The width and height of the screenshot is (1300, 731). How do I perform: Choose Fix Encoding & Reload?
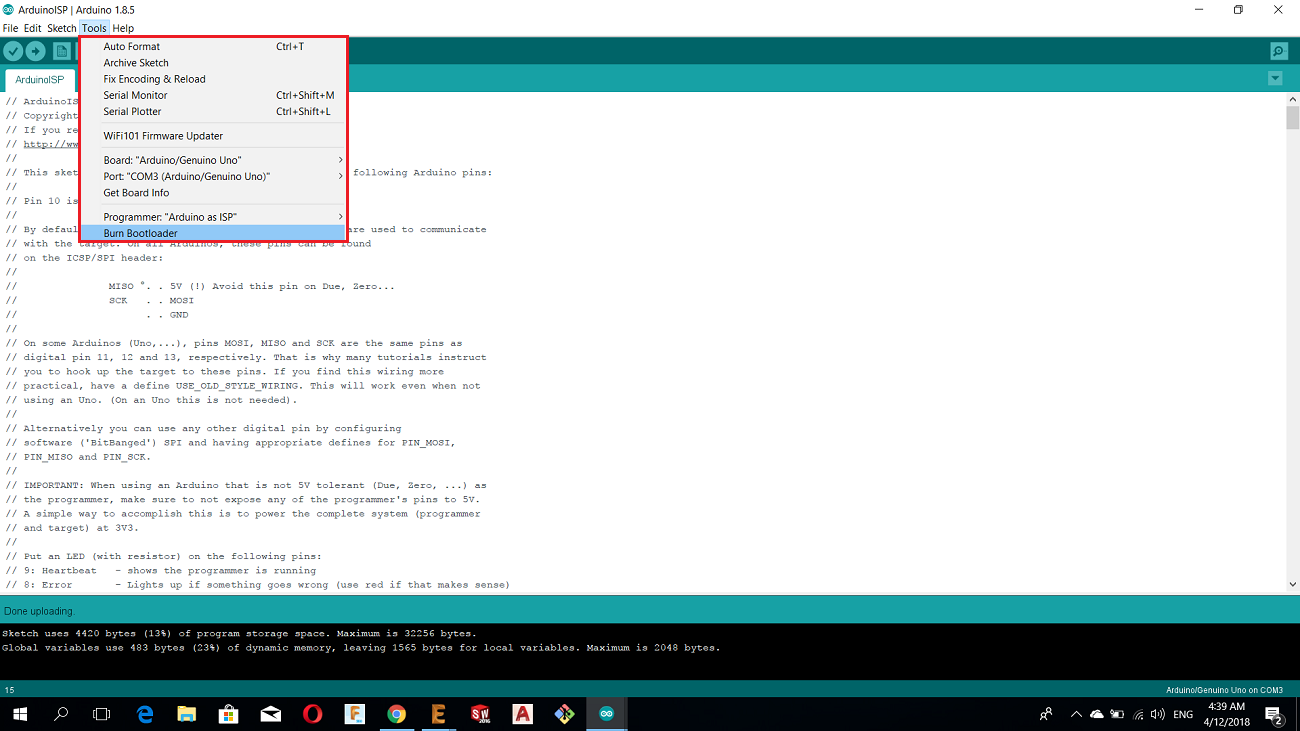coord(212,79)
